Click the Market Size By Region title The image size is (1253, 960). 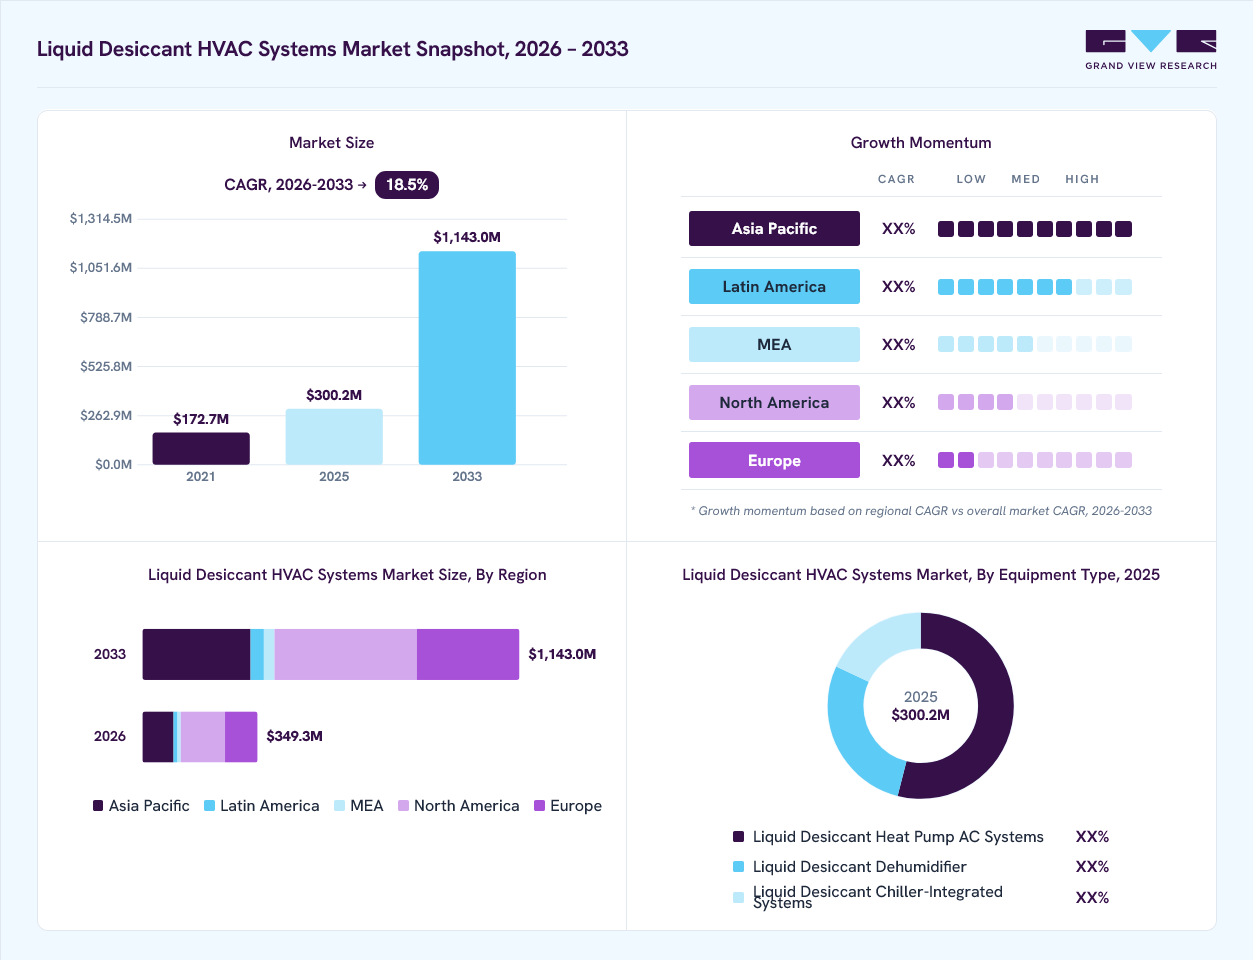[x=347, y=575]
